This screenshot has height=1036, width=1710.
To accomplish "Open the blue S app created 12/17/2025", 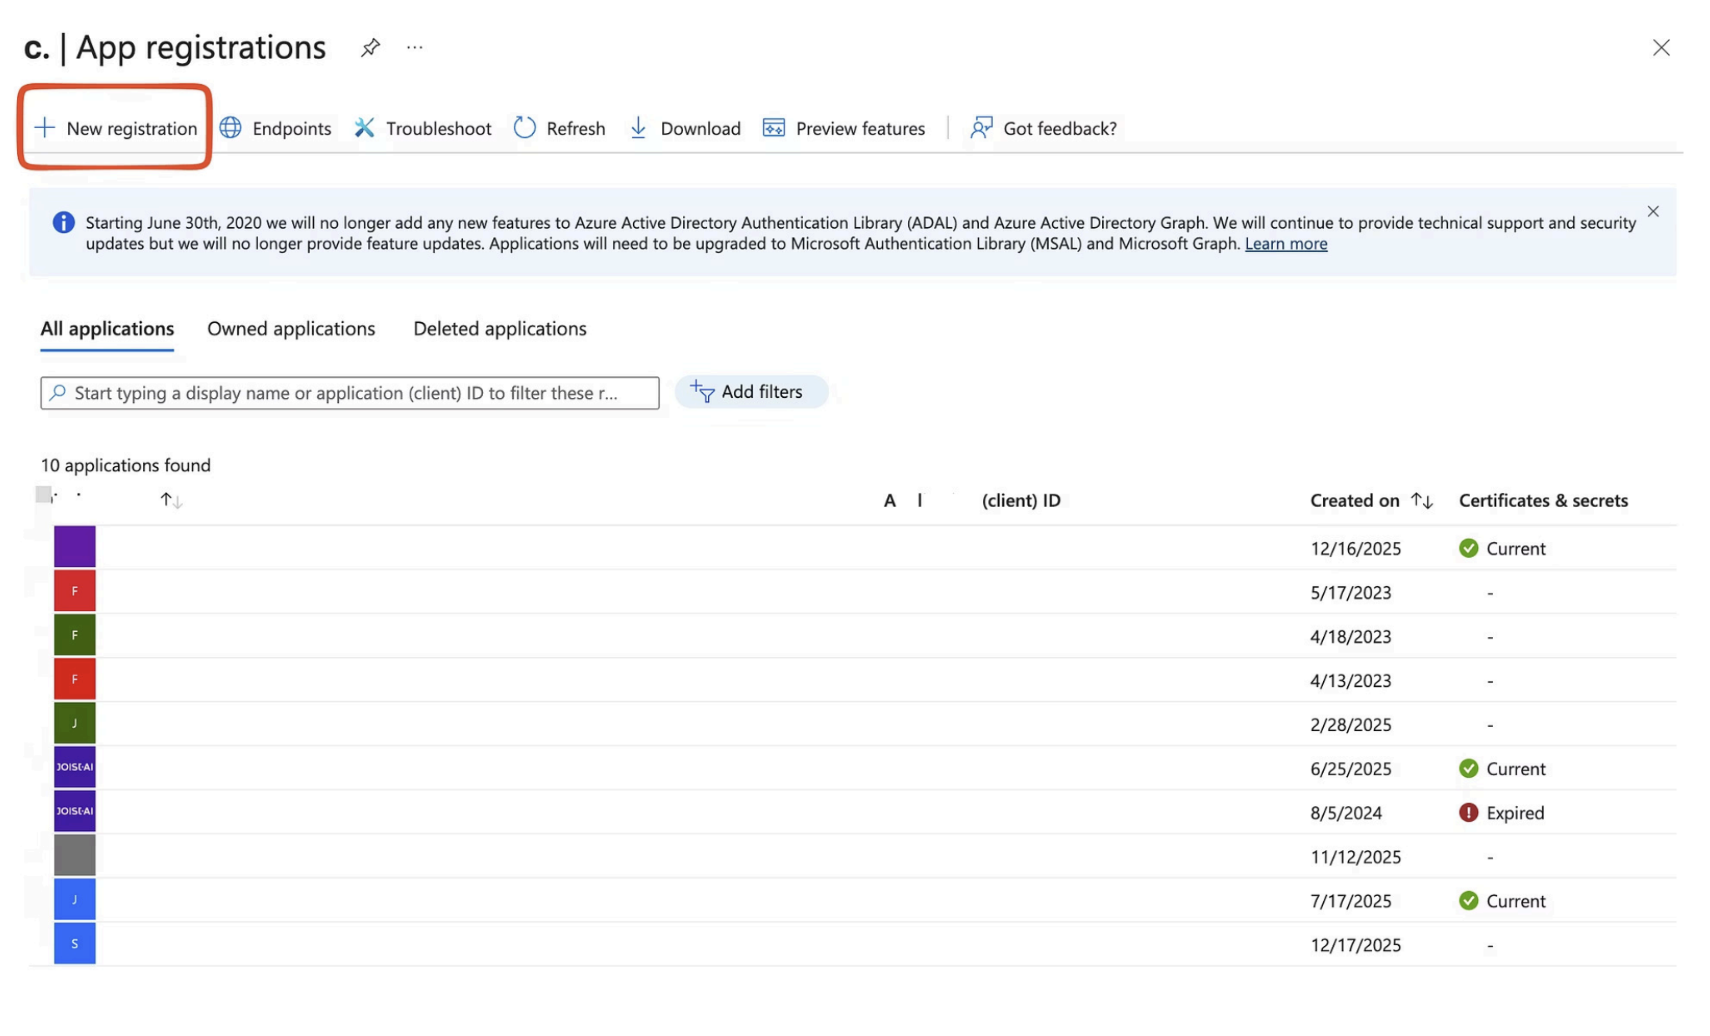I will (x=75, y=943).
